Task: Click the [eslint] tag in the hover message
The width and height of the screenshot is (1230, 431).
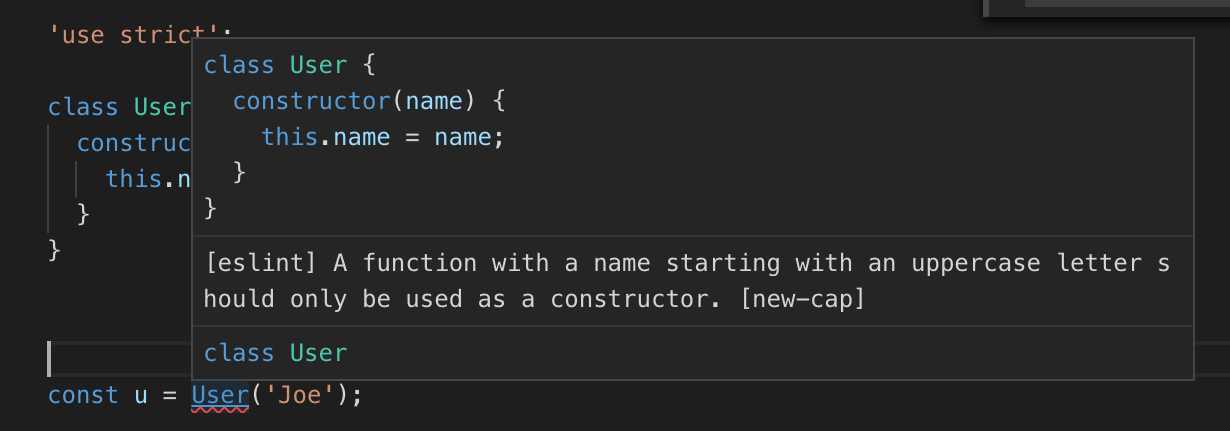Action: pyautogui.click(x=262, y=263)
